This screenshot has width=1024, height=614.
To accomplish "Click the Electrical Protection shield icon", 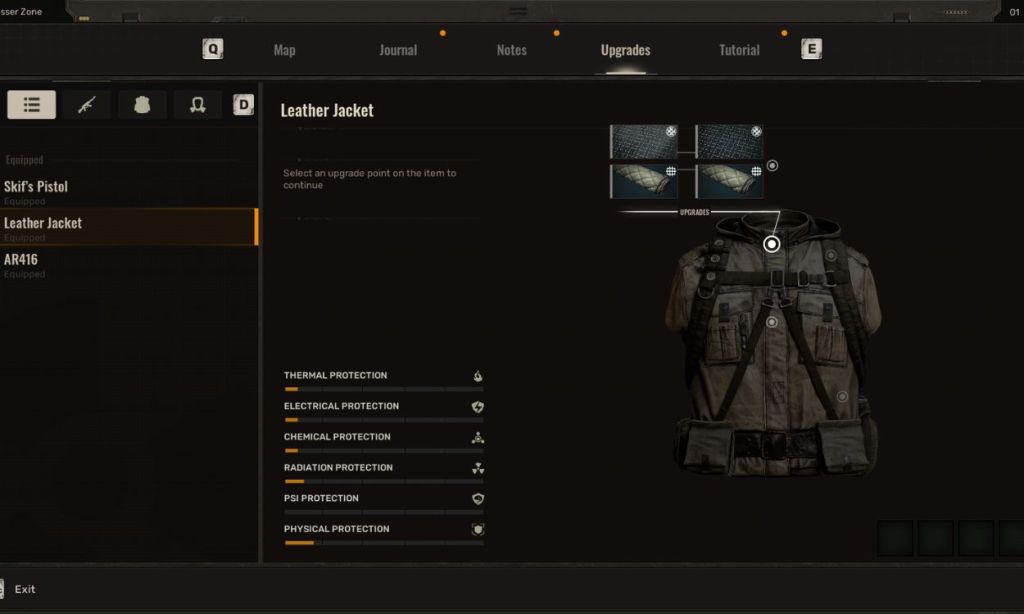I will [478, 405].
